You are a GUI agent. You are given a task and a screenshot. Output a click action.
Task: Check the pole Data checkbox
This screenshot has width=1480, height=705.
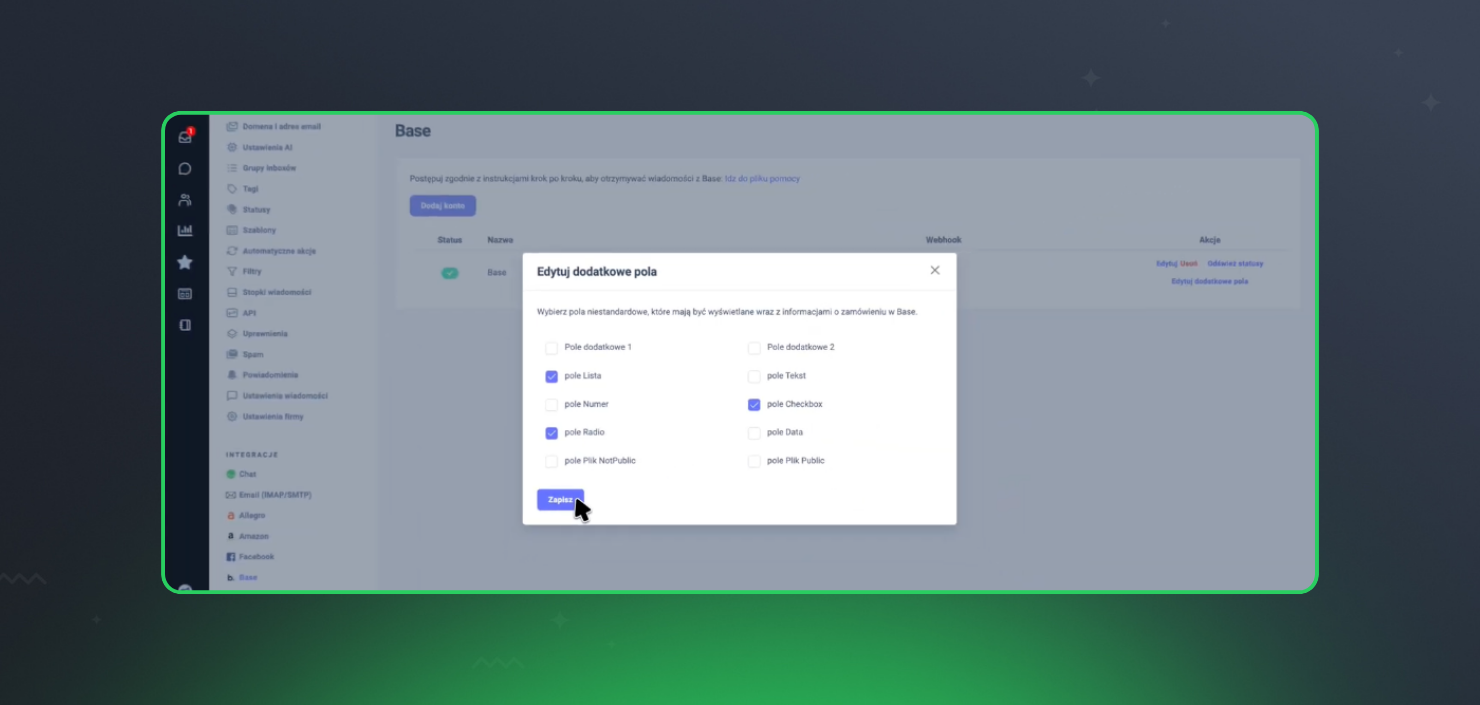pos(754,433)
